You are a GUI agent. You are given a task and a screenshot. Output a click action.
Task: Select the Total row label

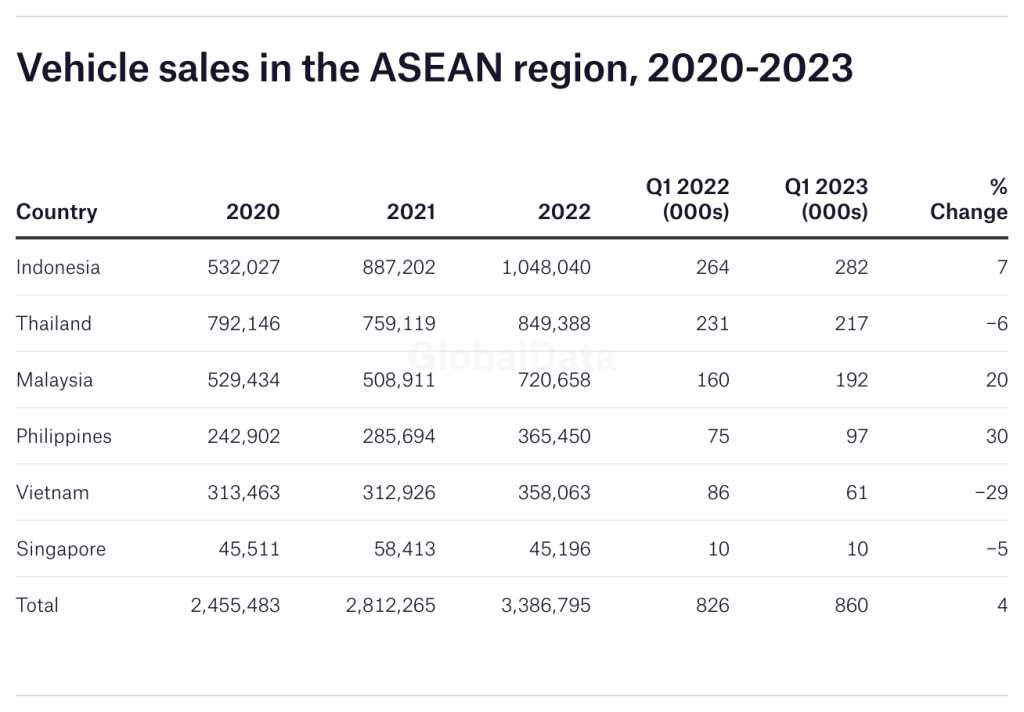click(x=38, y=605)
